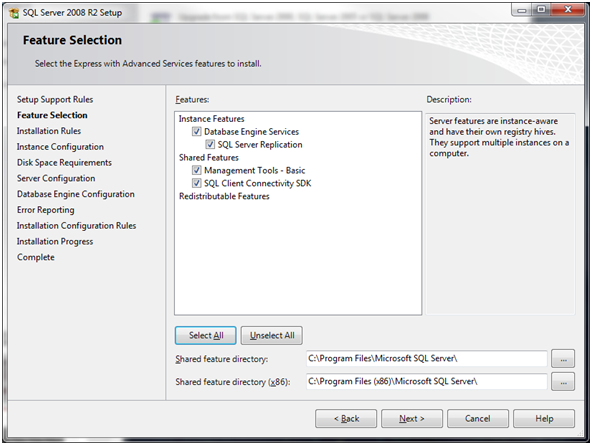Proceed with the Next button
Screen dimensions: 592x445
[412, 419]
